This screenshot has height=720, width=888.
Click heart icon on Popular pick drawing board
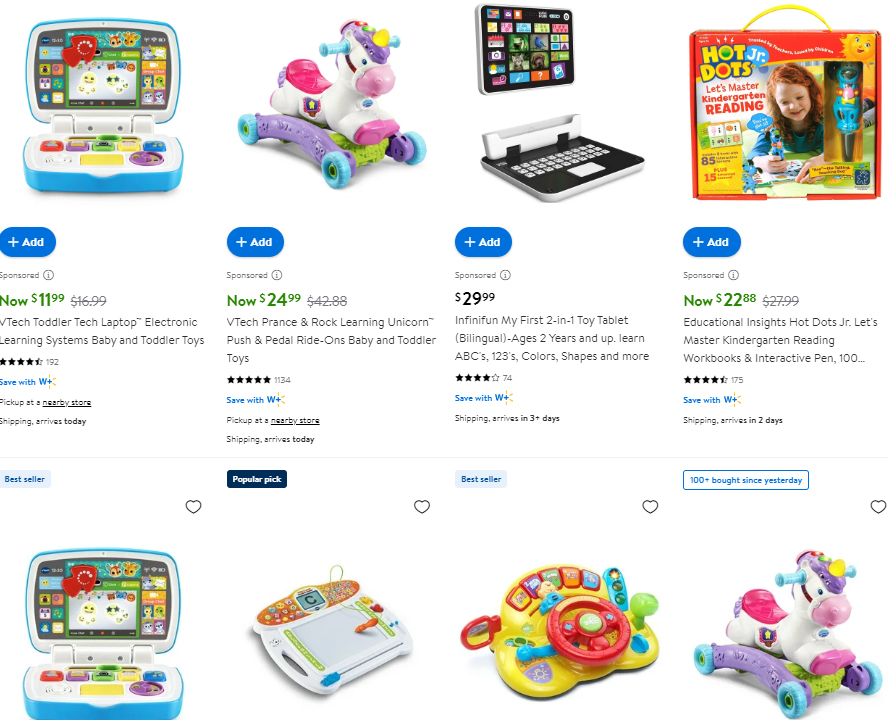[x=422, y=506]
